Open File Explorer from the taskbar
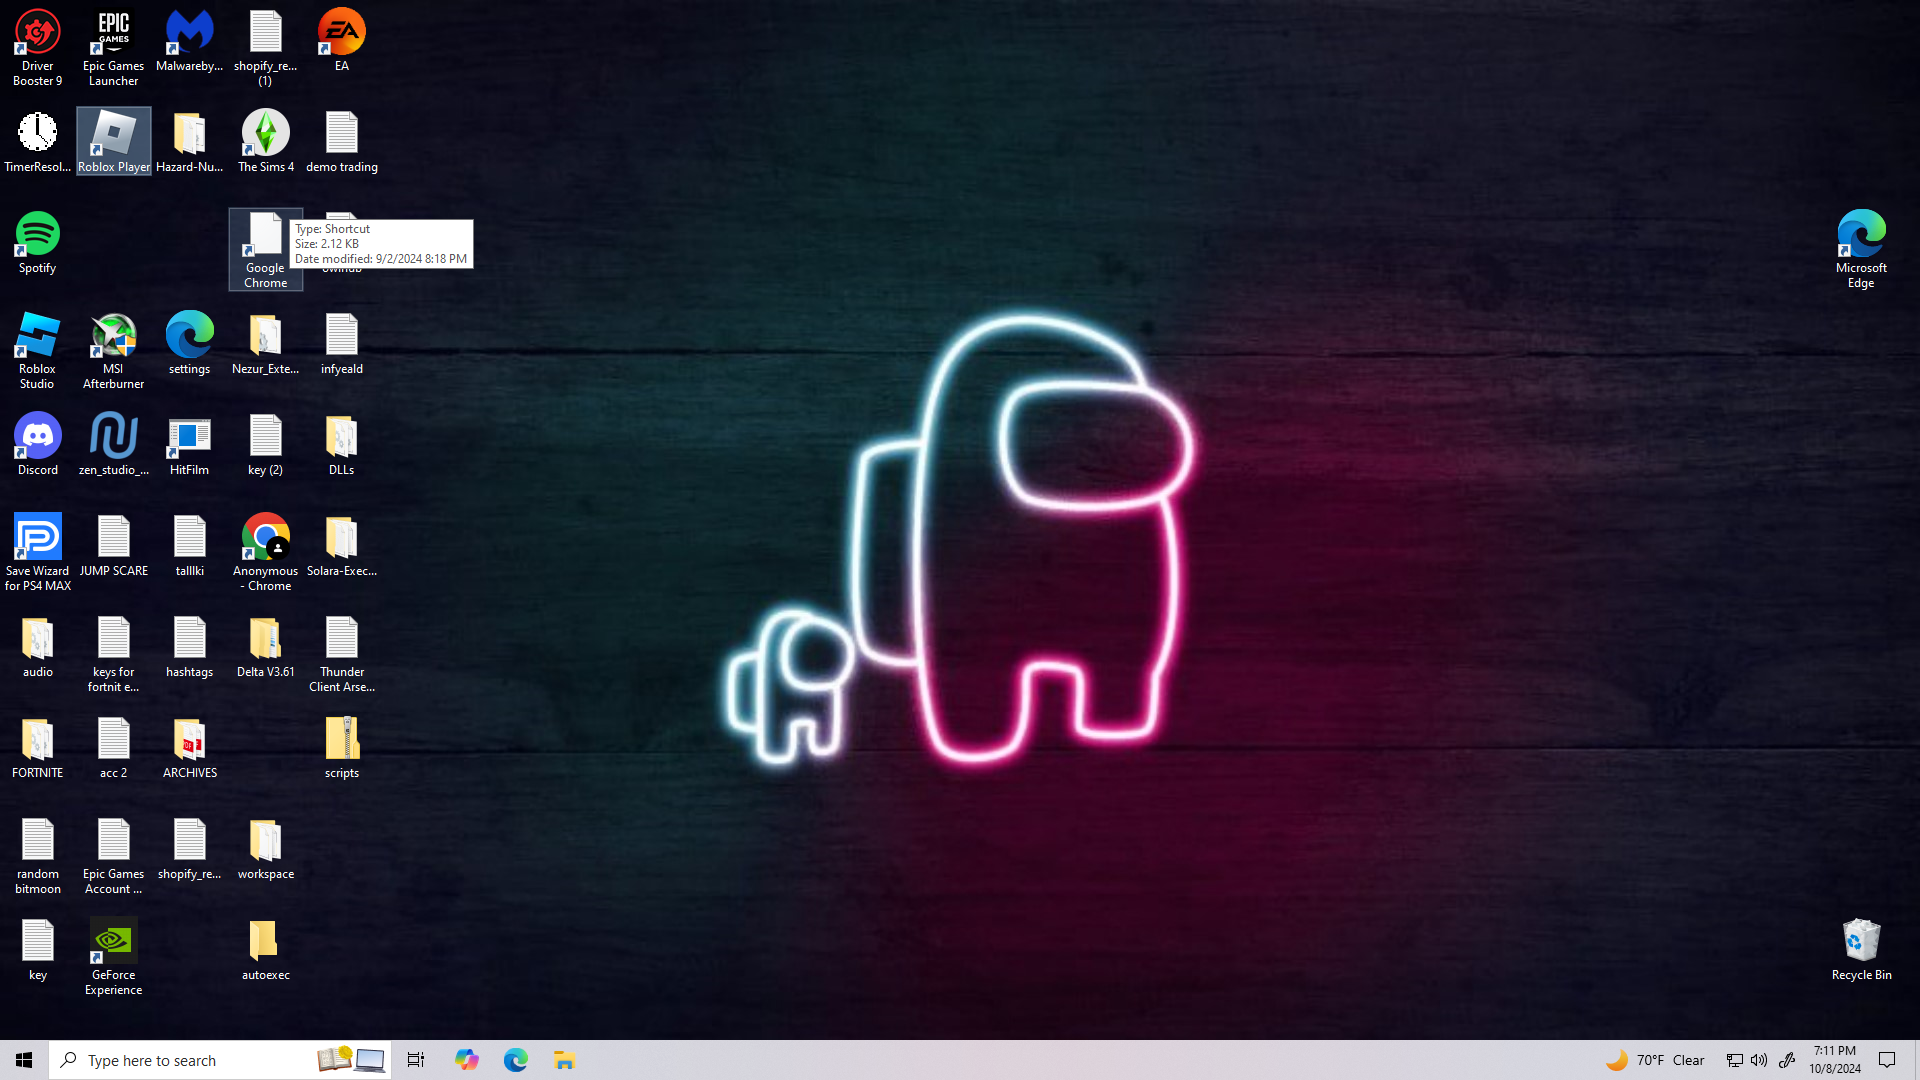Screen dimensions: 1920x1080 click(x=564, y=1060)
